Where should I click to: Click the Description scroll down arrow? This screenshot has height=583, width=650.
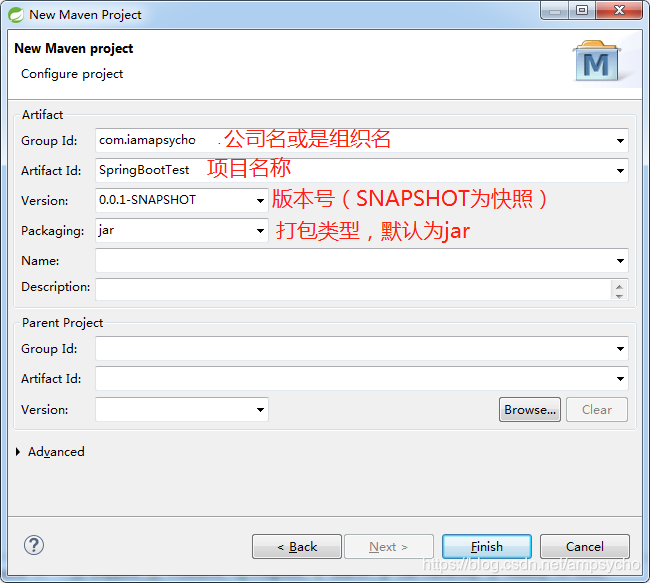pyautogui.click(x=619, y=296)
